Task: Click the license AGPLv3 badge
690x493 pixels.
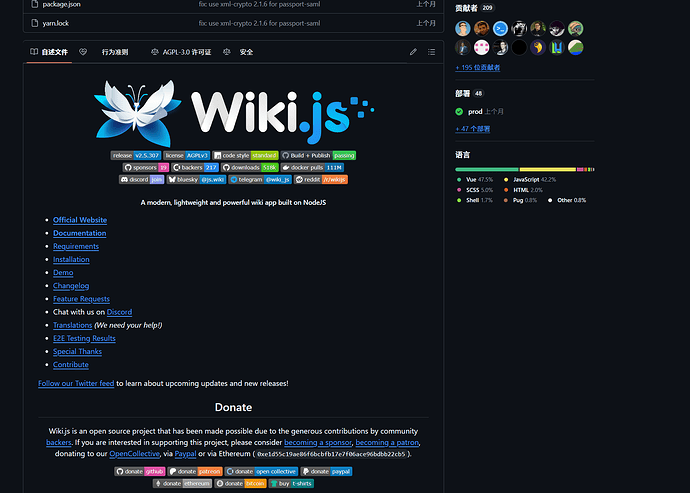Action: [x=187, y=155]
